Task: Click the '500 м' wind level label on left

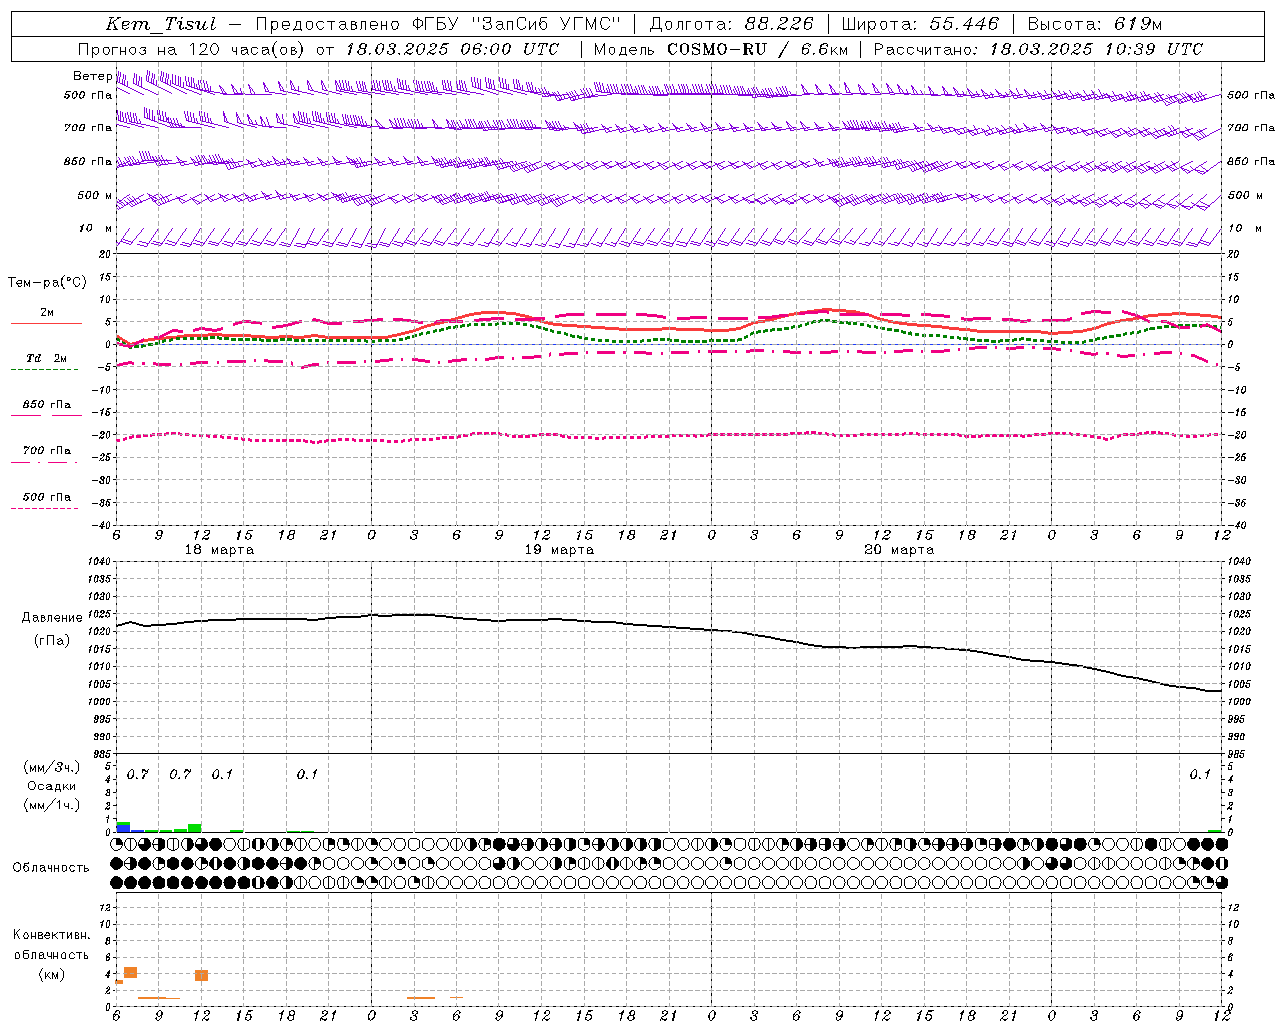Action: point(95,195)
